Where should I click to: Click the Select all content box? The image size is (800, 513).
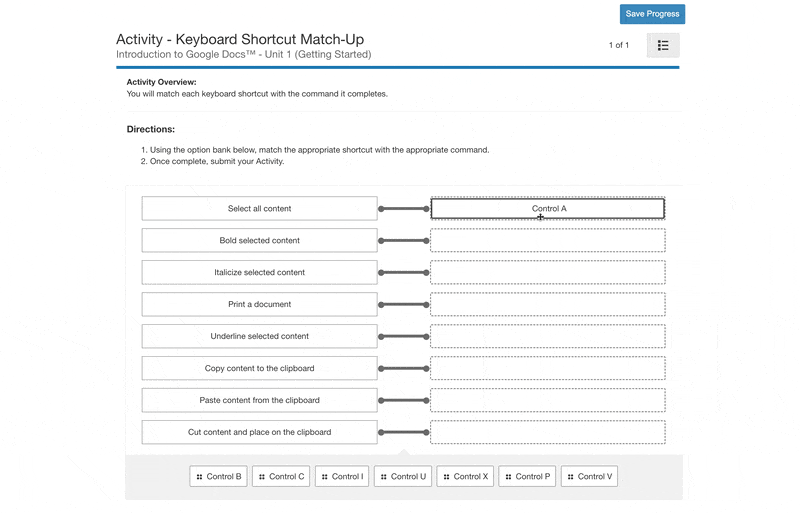click(x=260, y=208)
